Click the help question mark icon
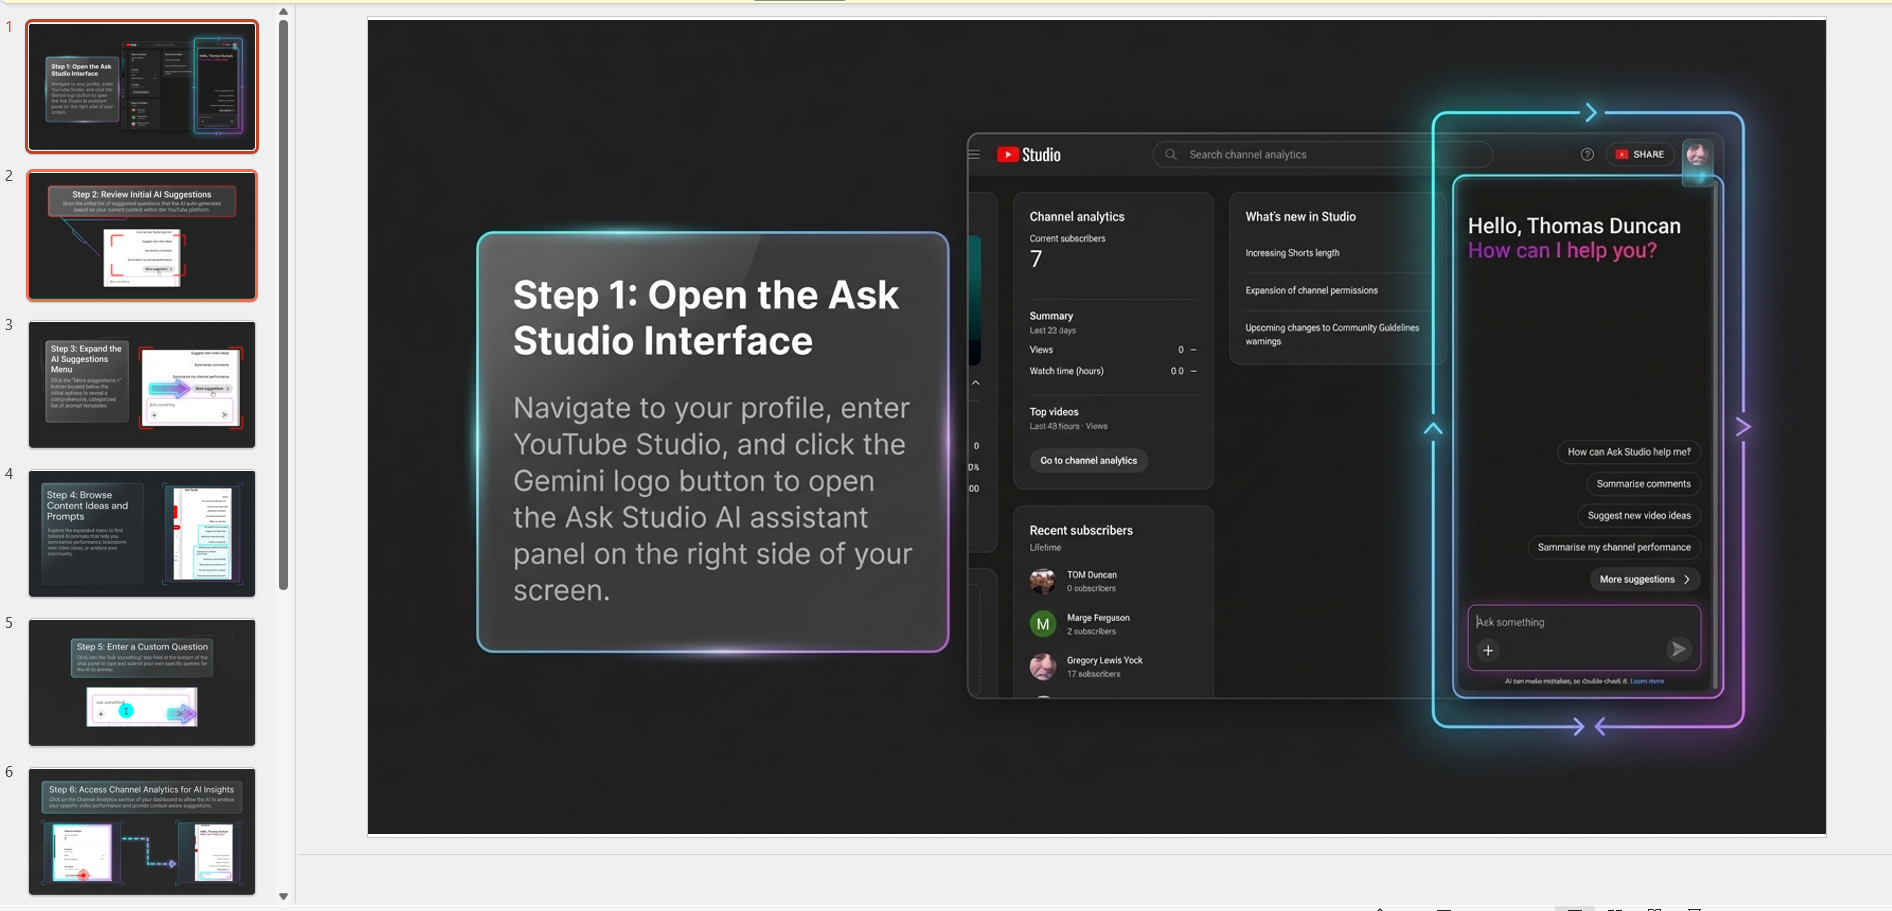 (x=1587, y=155)
